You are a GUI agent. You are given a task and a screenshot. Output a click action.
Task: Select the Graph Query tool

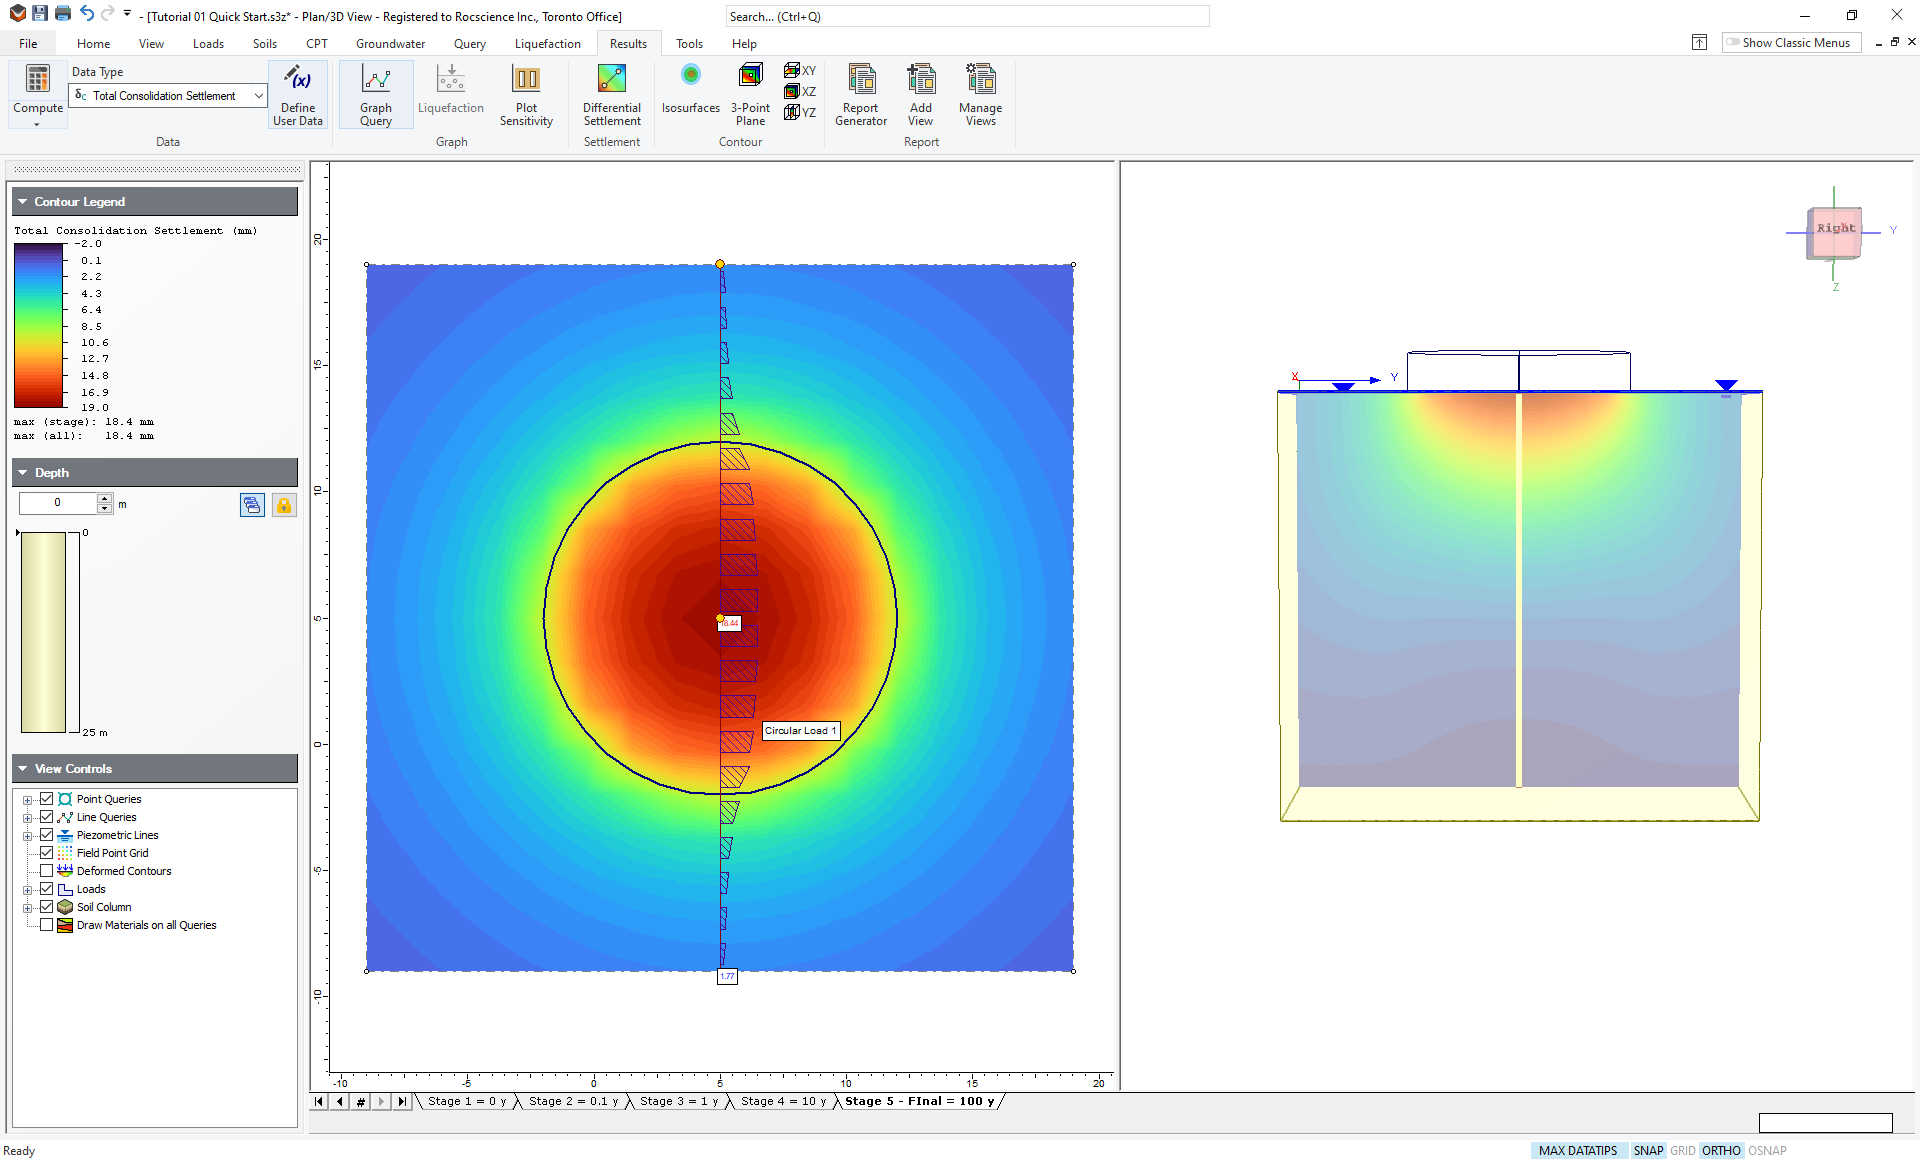click(375, 94)
